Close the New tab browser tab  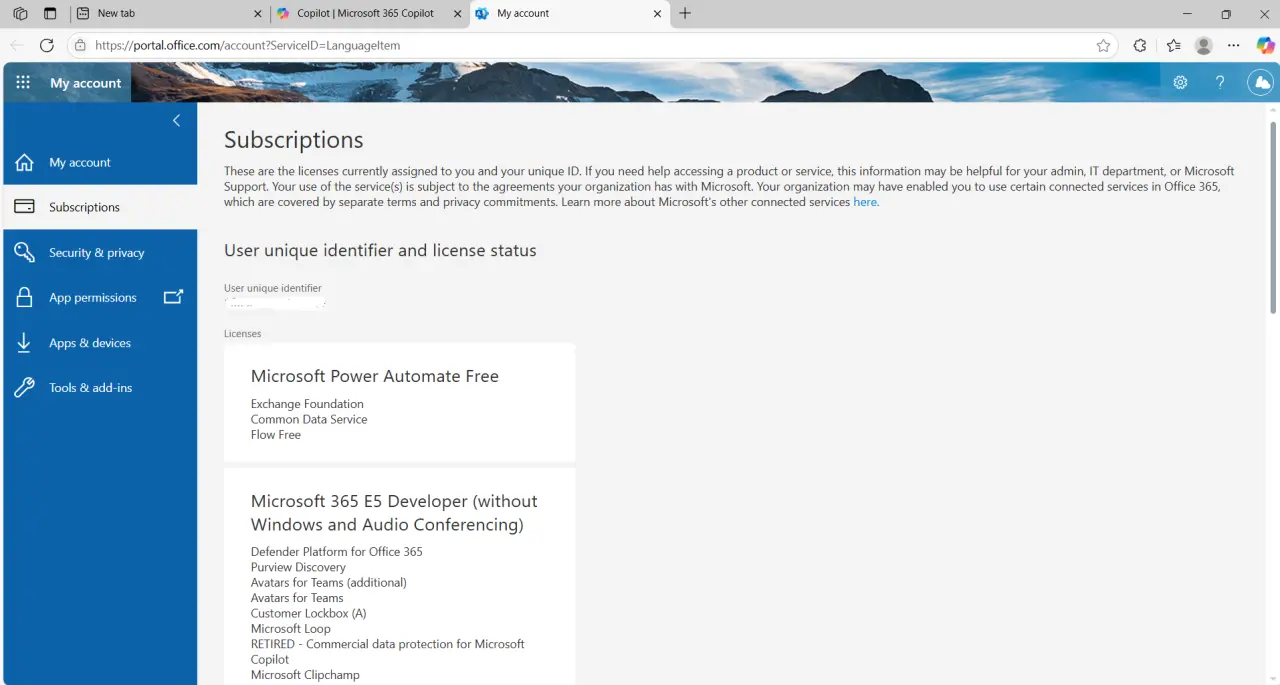pyautogui.click(x=258, y=14)
